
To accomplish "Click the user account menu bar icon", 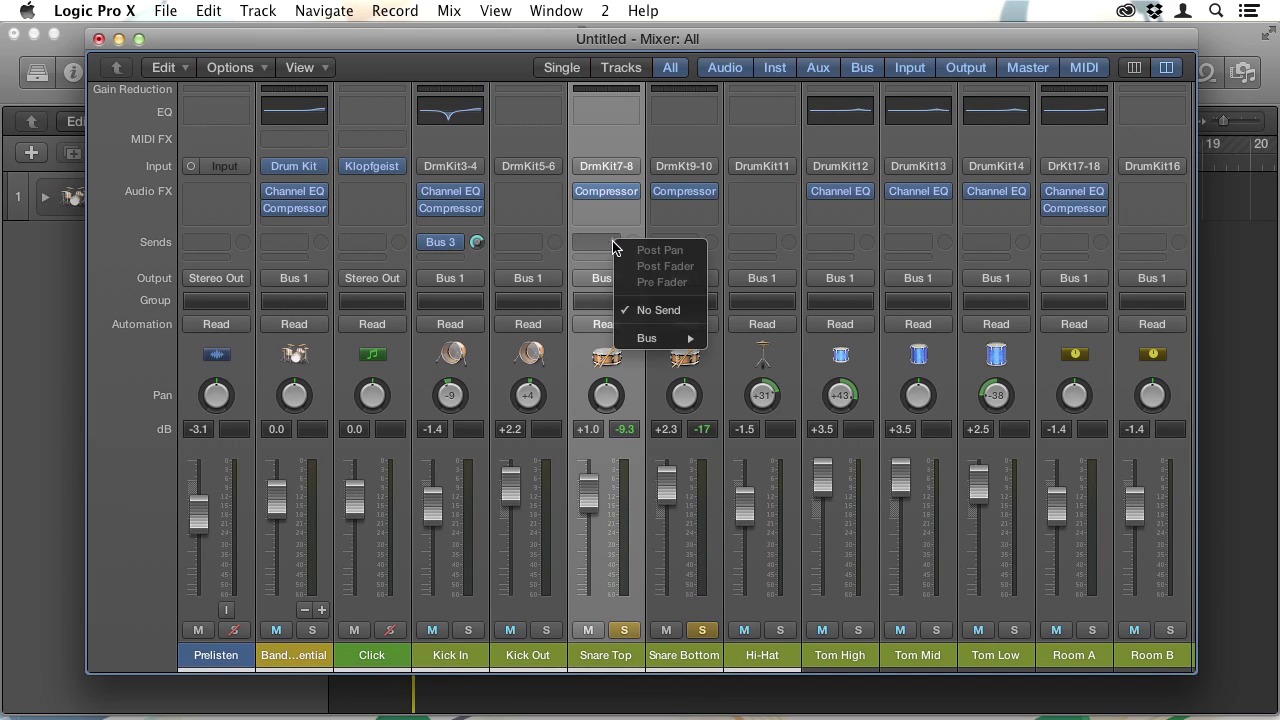I will coord(1183,11).
